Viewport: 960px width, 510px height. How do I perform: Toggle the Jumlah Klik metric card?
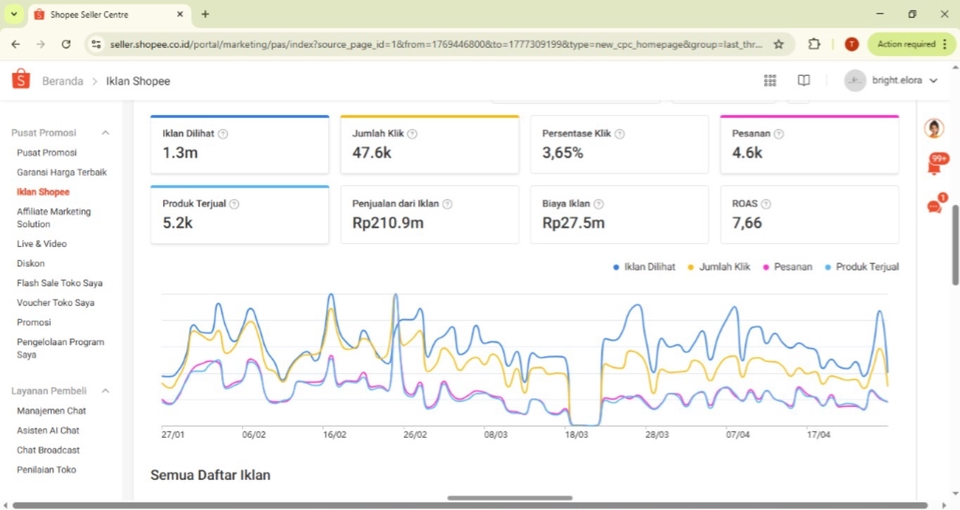pos(430,144)
